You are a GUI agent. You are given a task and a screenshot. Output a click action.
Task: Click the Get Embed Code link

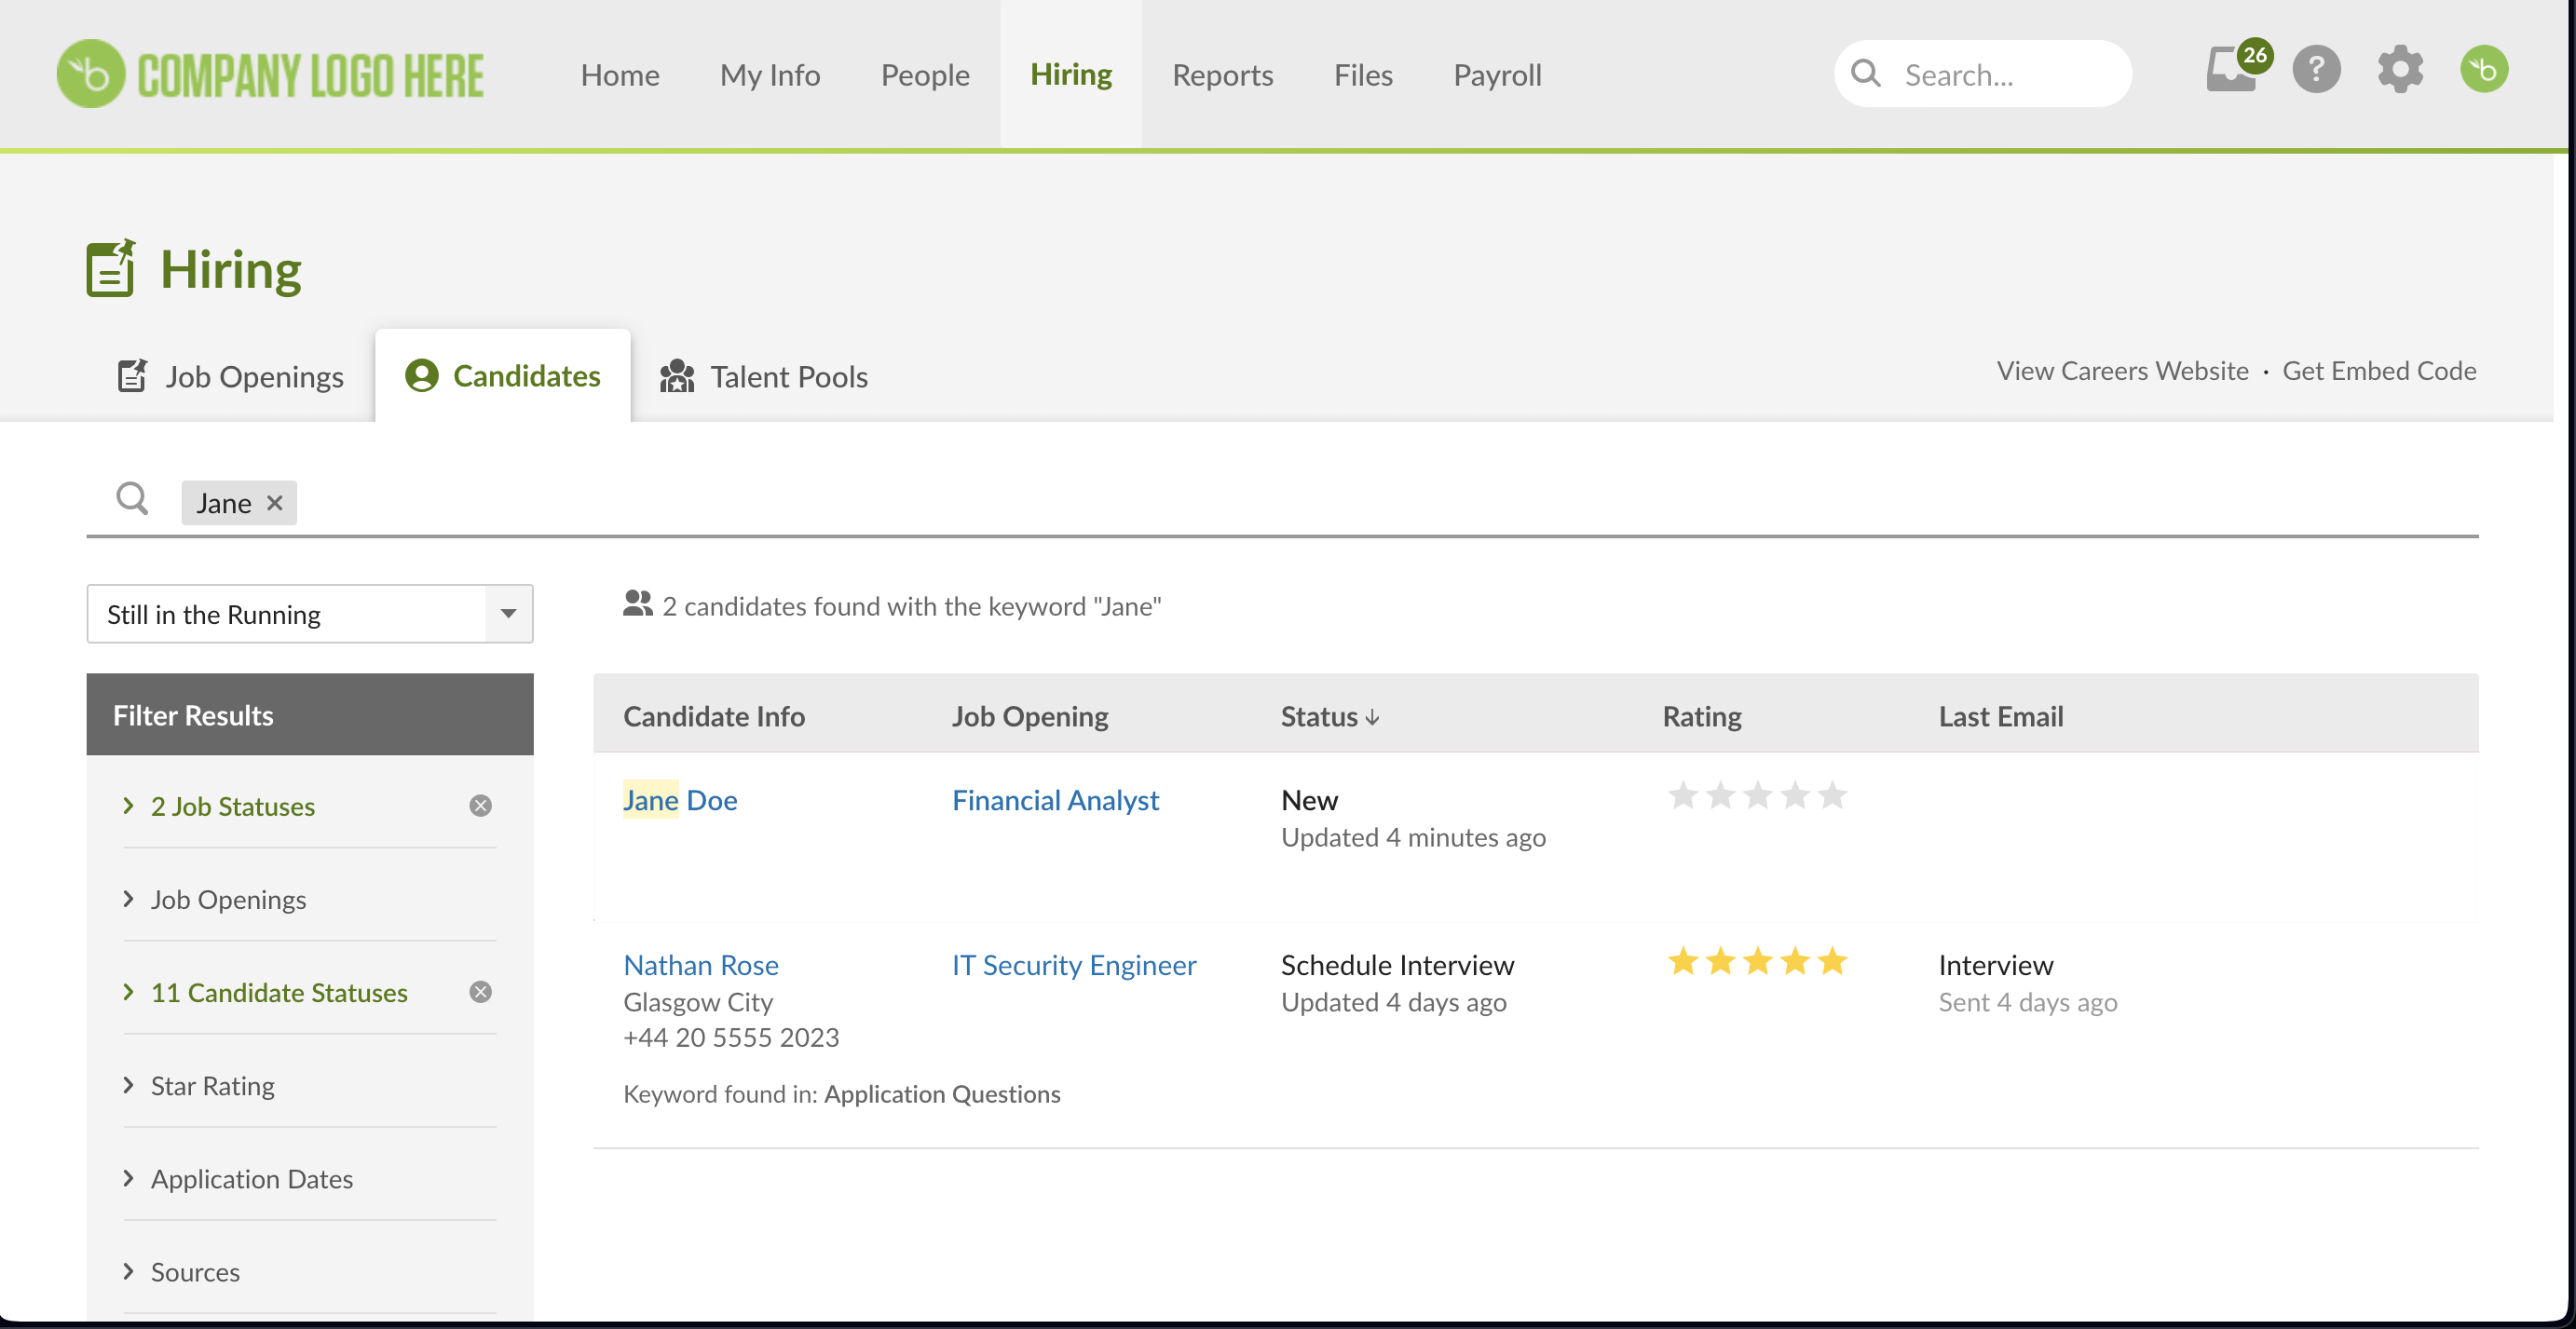[2379, 371]
